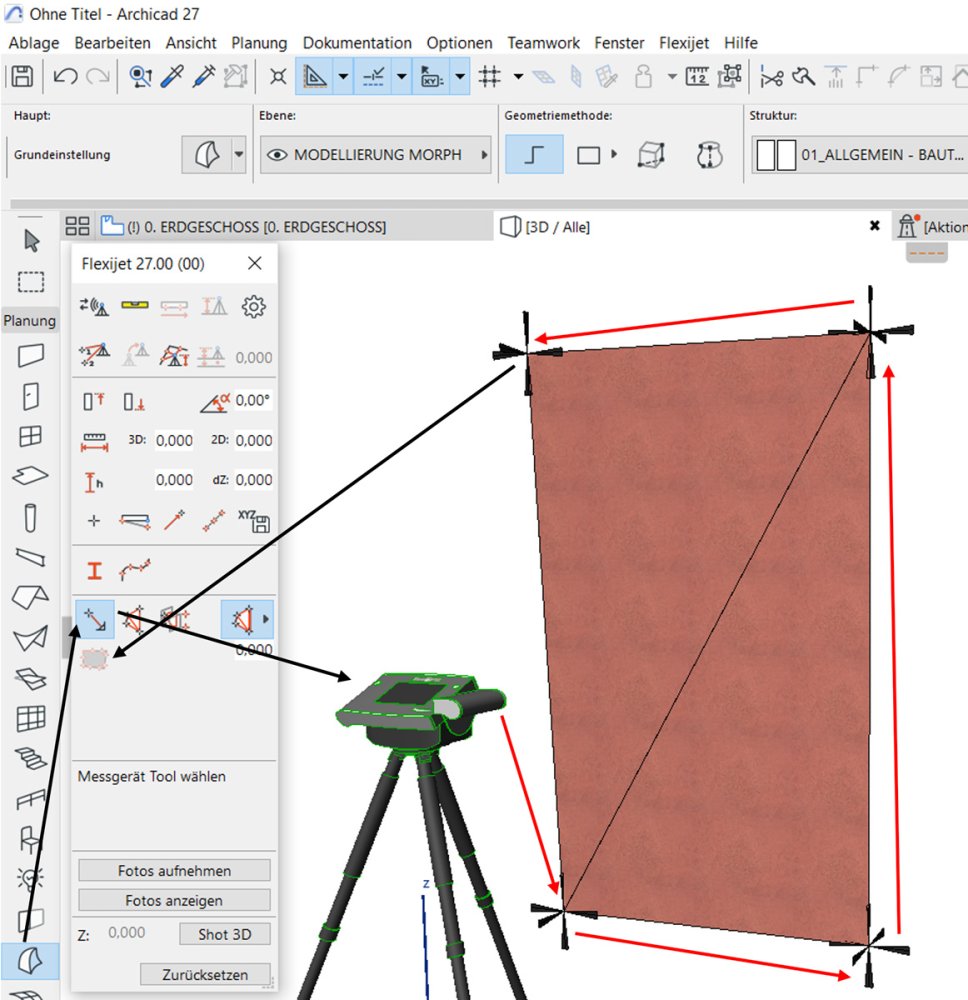The width and height of the screenshot is (968, 1000).
Task: Inject parameters with syringe icon
Action: coord(204,77)
